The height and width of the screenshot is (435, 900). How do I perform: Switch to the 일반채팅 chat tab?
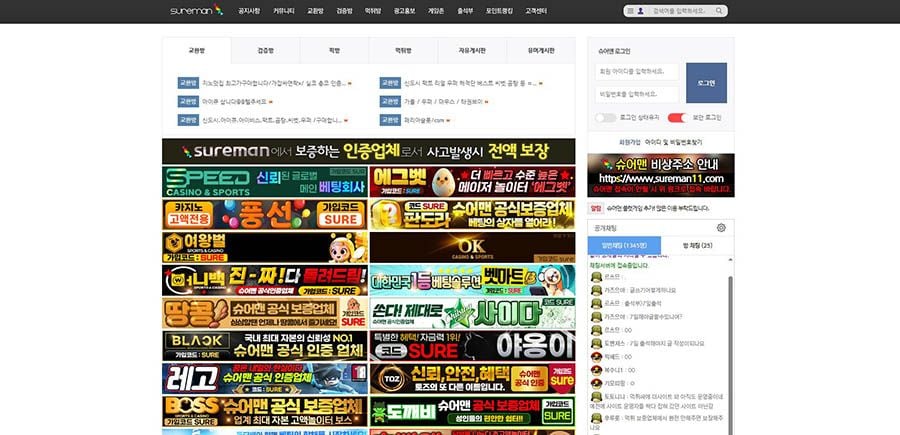pos(624,246)
